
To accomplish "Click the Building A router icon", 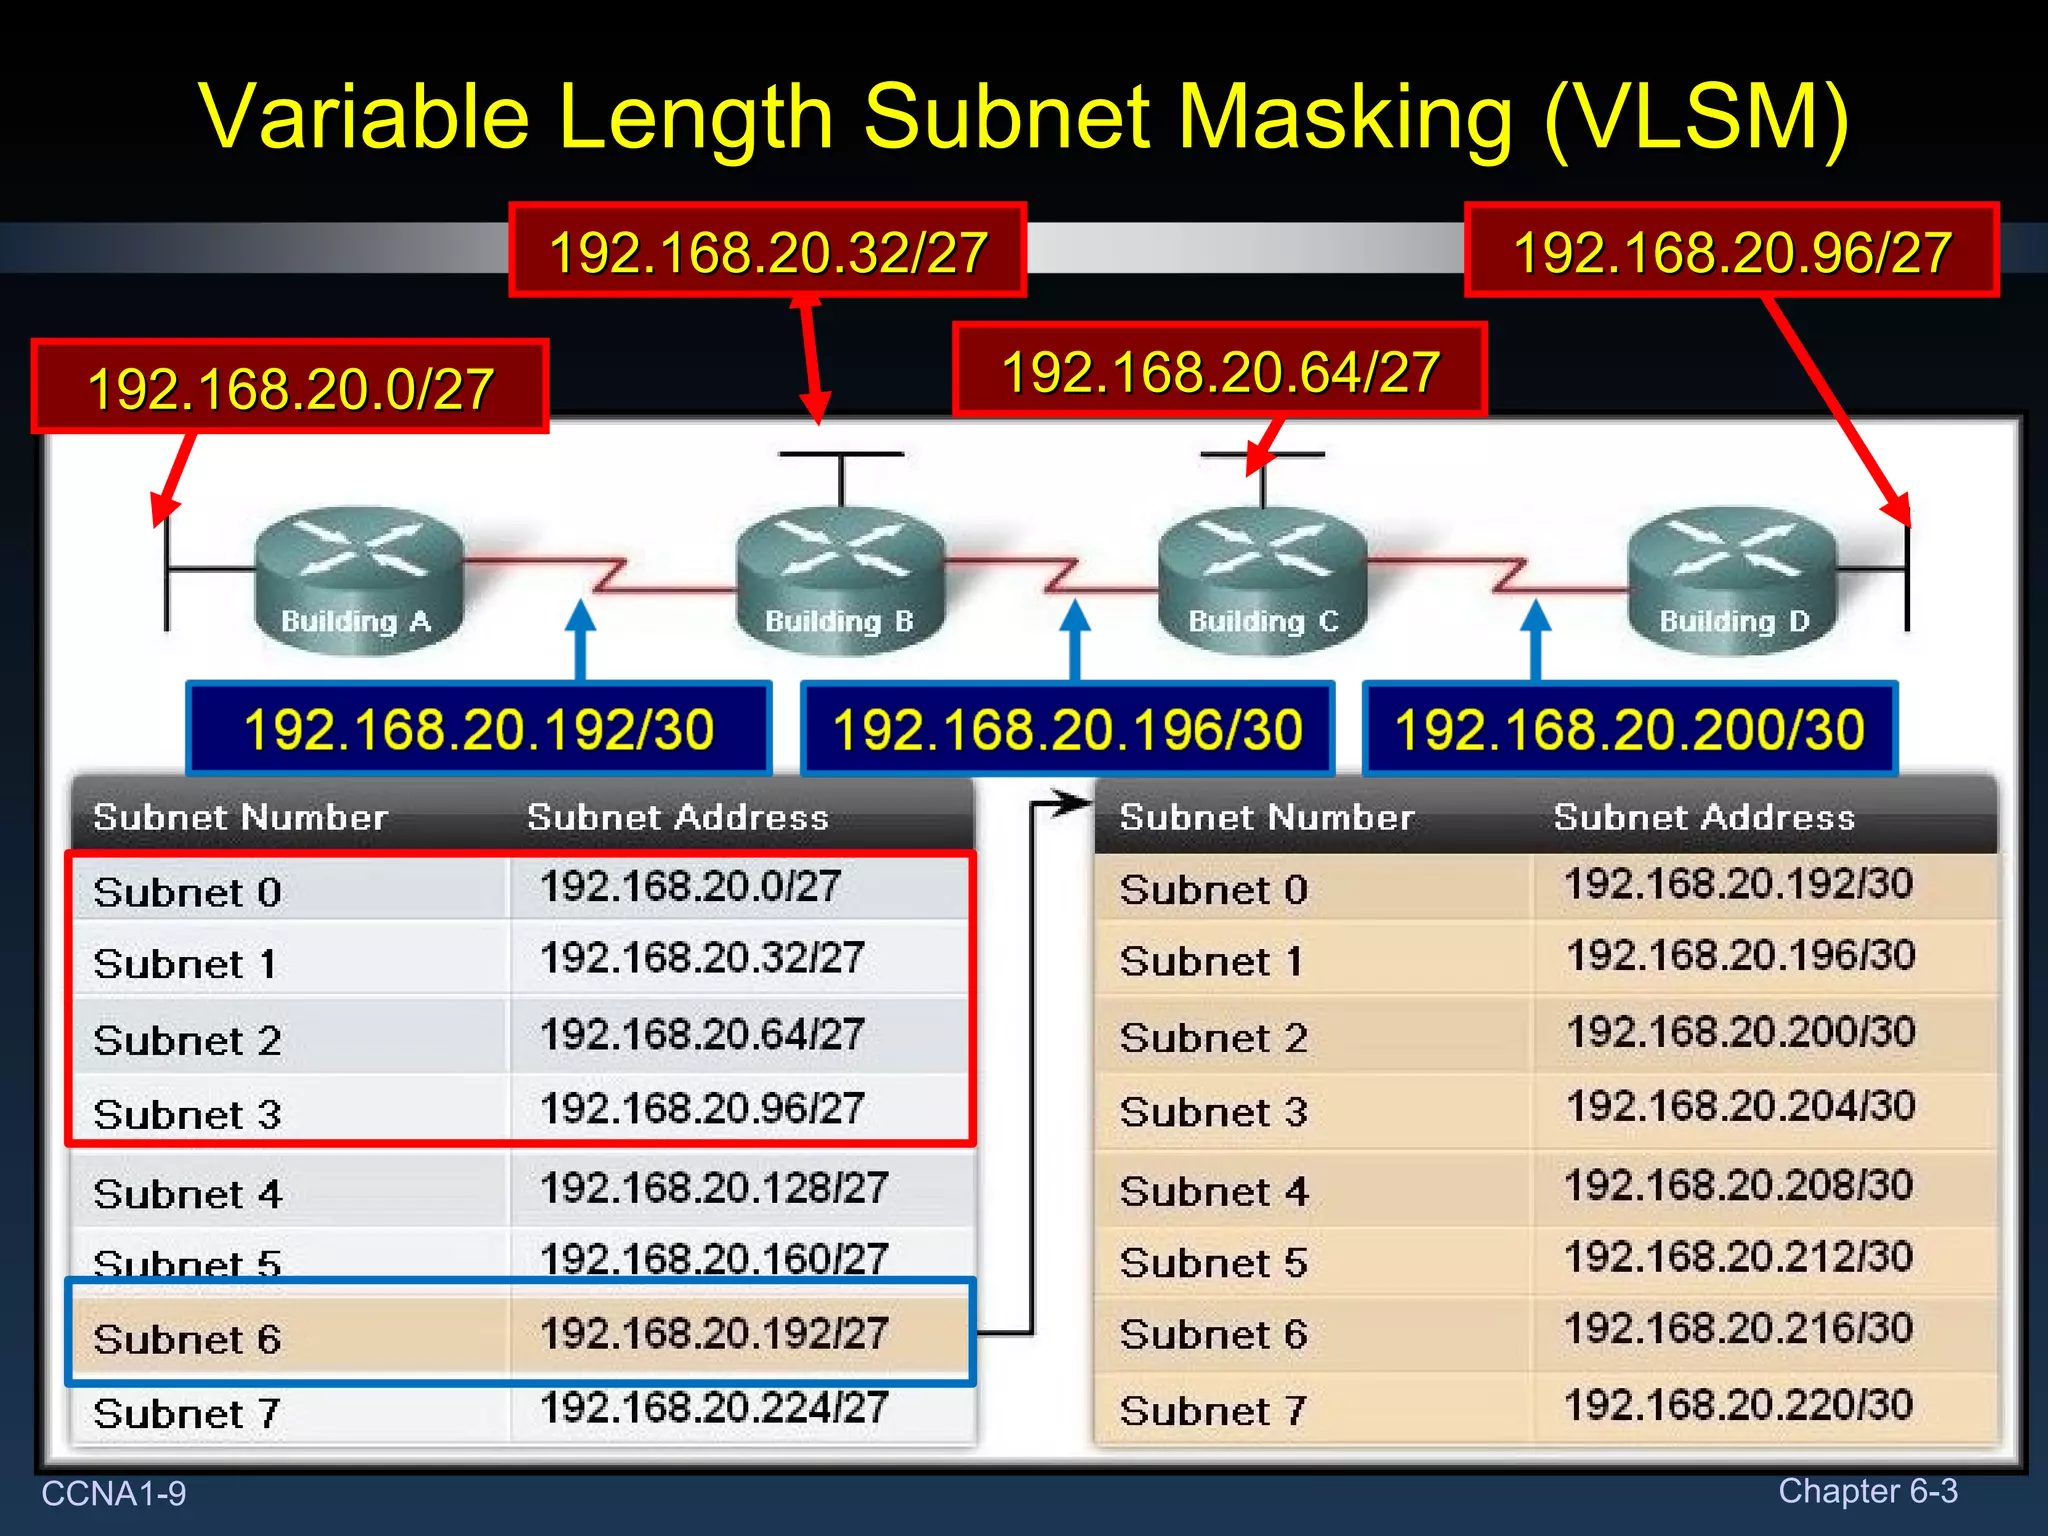I will (x=359, y=579).
